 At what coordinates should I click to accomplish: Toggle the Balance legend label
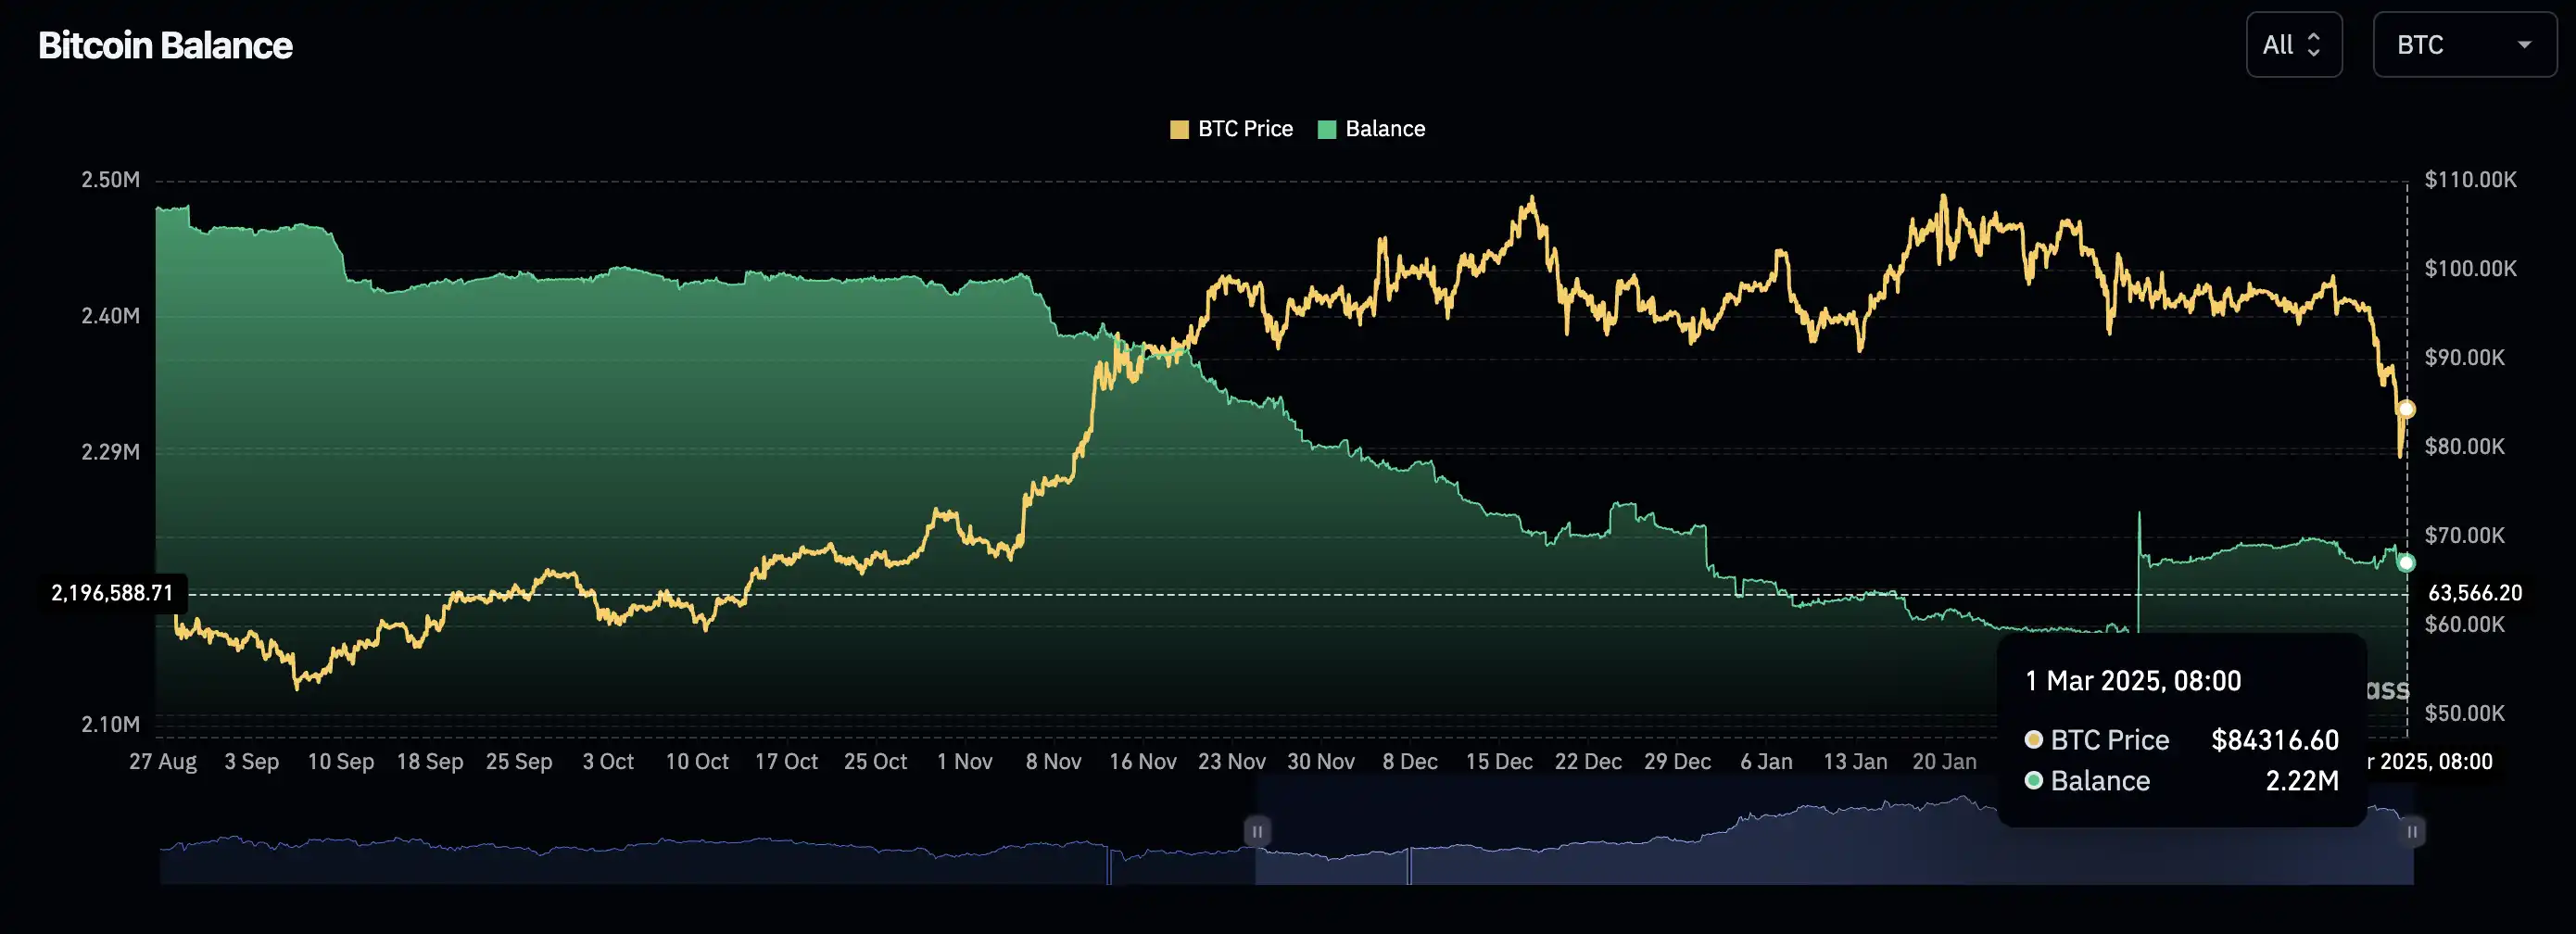point(1385,129)
